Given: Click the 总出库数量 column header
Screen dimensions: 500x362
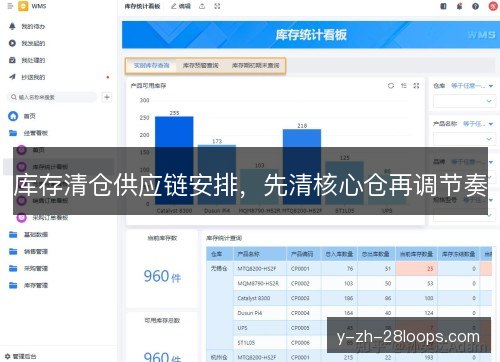Looking at the screenshot, I should (376, 254).
